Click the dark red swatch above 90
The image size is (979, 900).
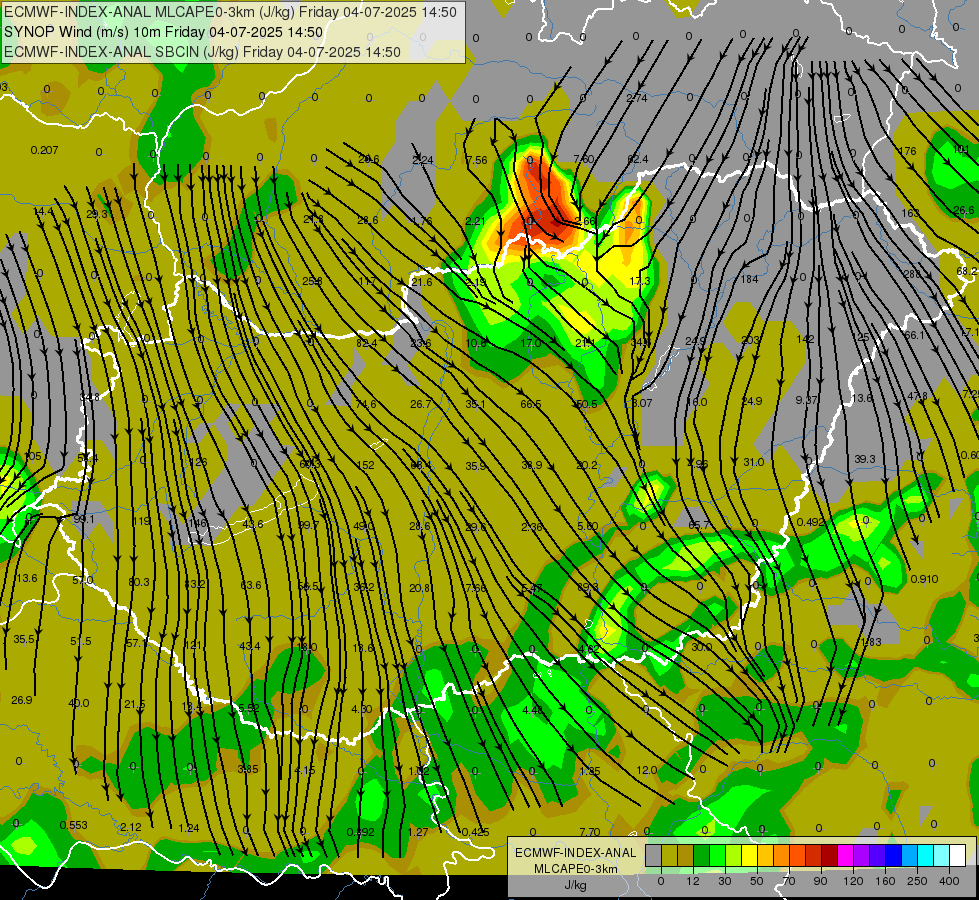[829, 856]
